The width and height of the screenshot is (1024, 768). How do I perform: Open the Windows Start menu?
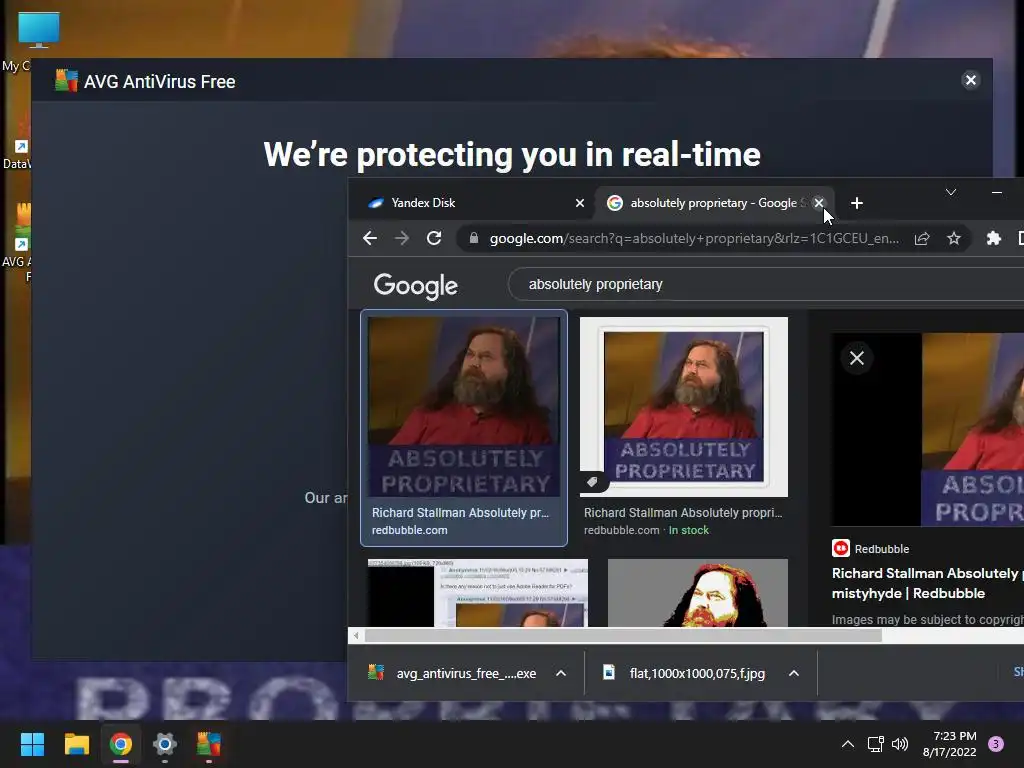[32, 744]
